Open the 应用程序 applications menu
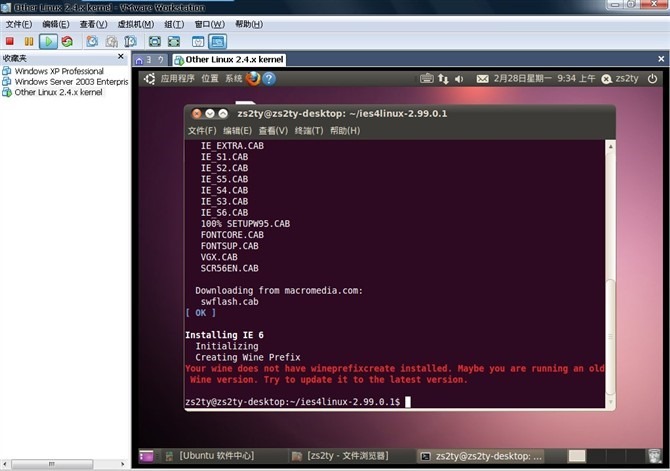Viewport: 670px width, 471px height. point(178,79)
